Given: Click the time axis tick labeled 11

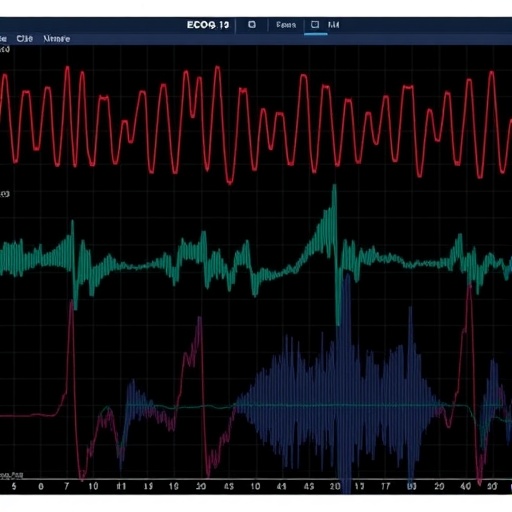Looking at the screenshot, I should click(121, 486).
